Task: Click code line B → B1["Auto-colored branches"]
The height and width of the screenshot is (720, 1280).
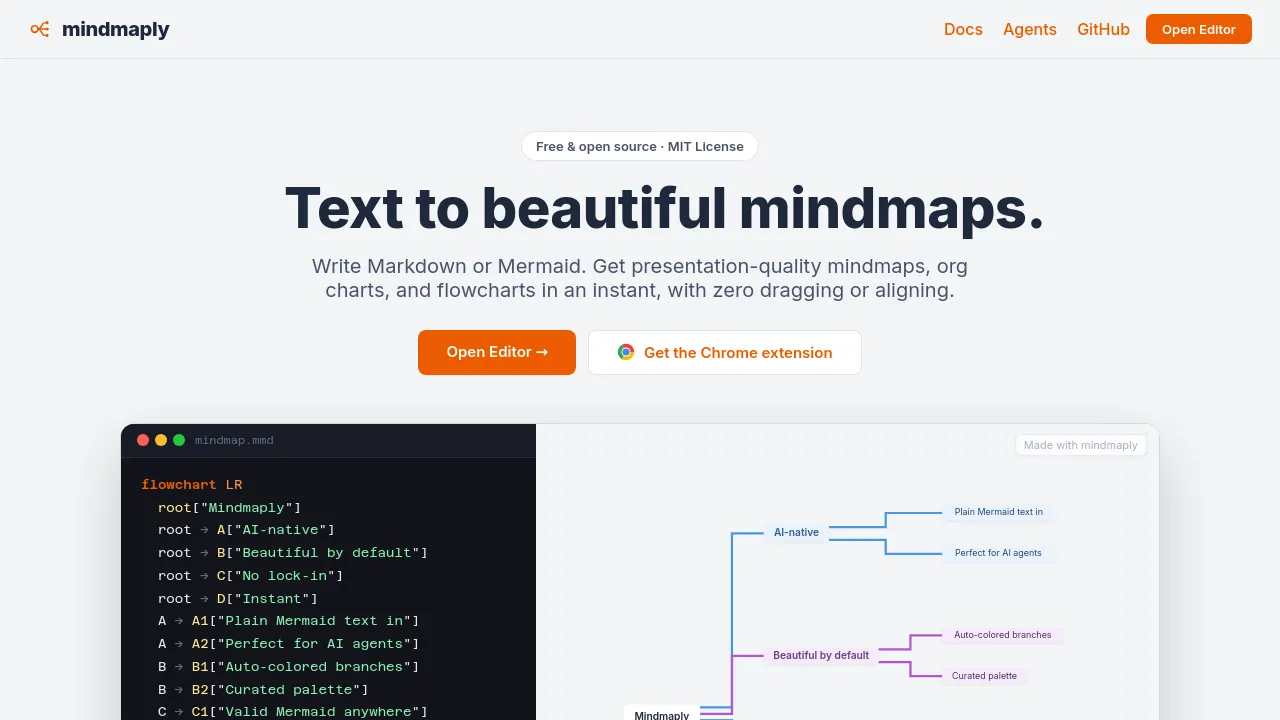Action: pos(289,667)
